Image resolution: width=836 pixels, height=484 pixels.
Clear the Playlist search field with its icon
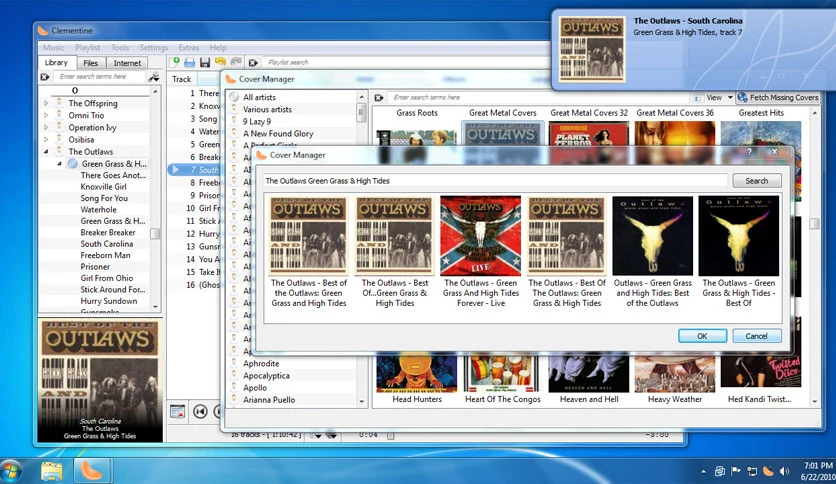[253, 62]
